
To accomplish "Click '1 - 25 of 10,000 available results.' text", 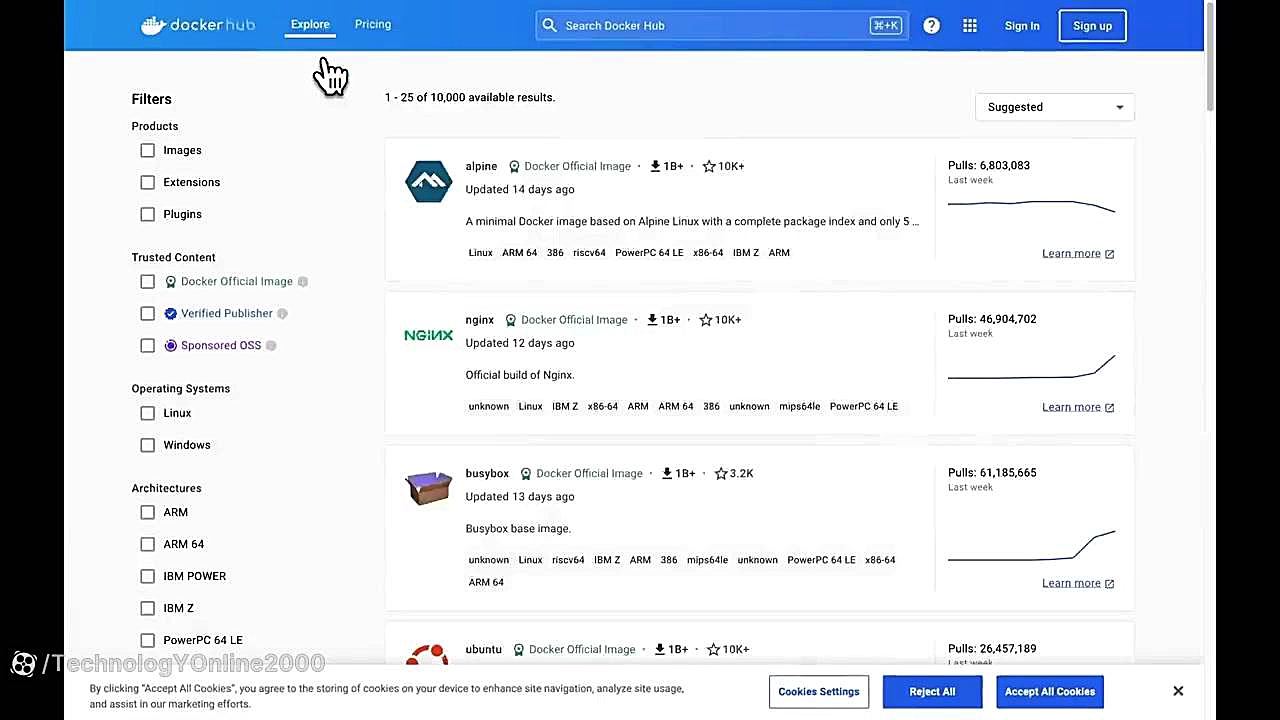I will 470,97.
